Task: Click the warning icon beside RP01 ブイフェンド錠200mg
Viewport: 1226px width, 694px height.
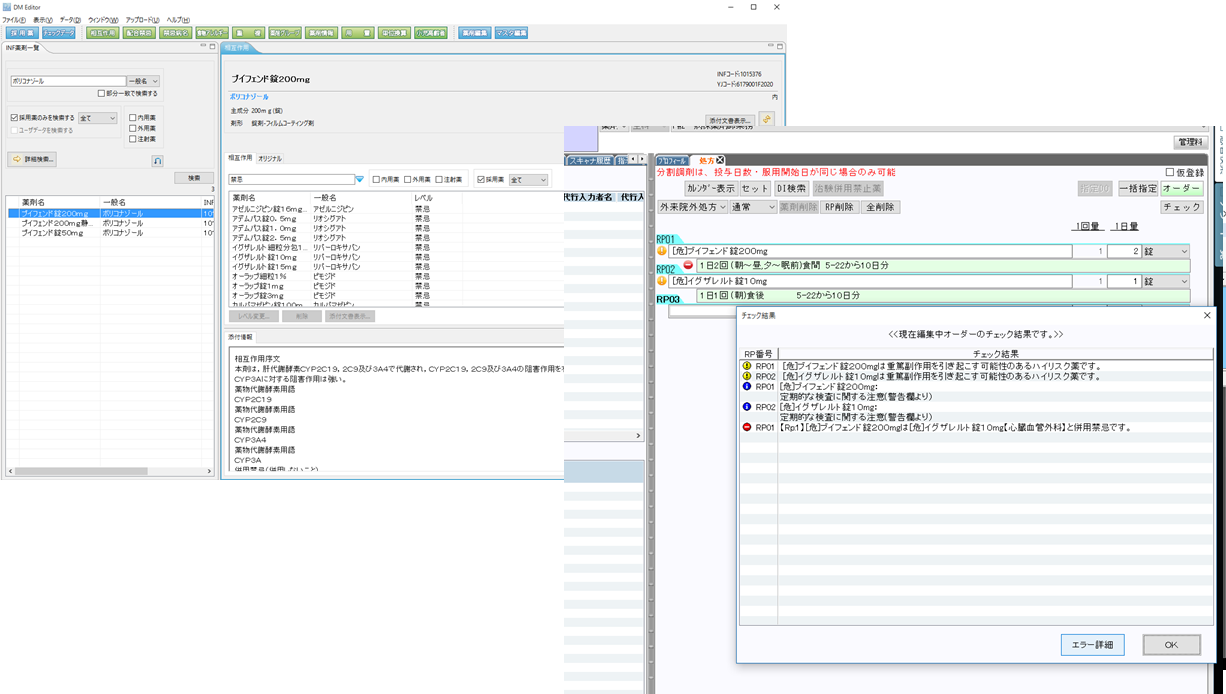Action: (662, 251)
